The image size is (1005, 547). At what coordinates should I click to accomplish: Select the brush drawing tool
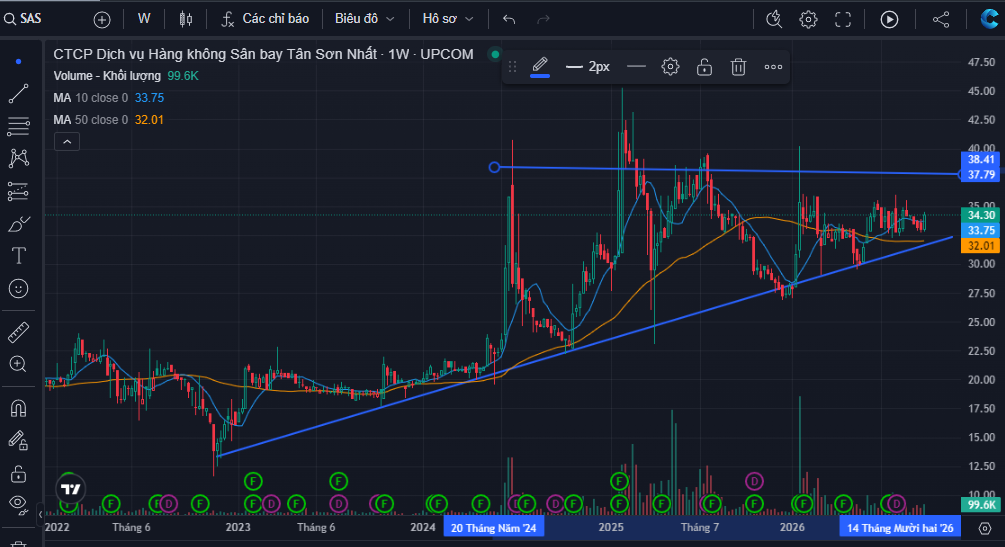(19, 224)
